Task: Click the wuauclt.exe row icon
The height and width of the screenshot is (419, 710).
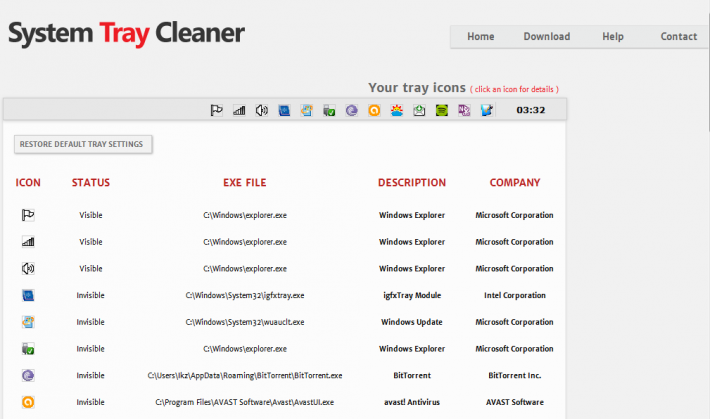Action: click(28, 322)
